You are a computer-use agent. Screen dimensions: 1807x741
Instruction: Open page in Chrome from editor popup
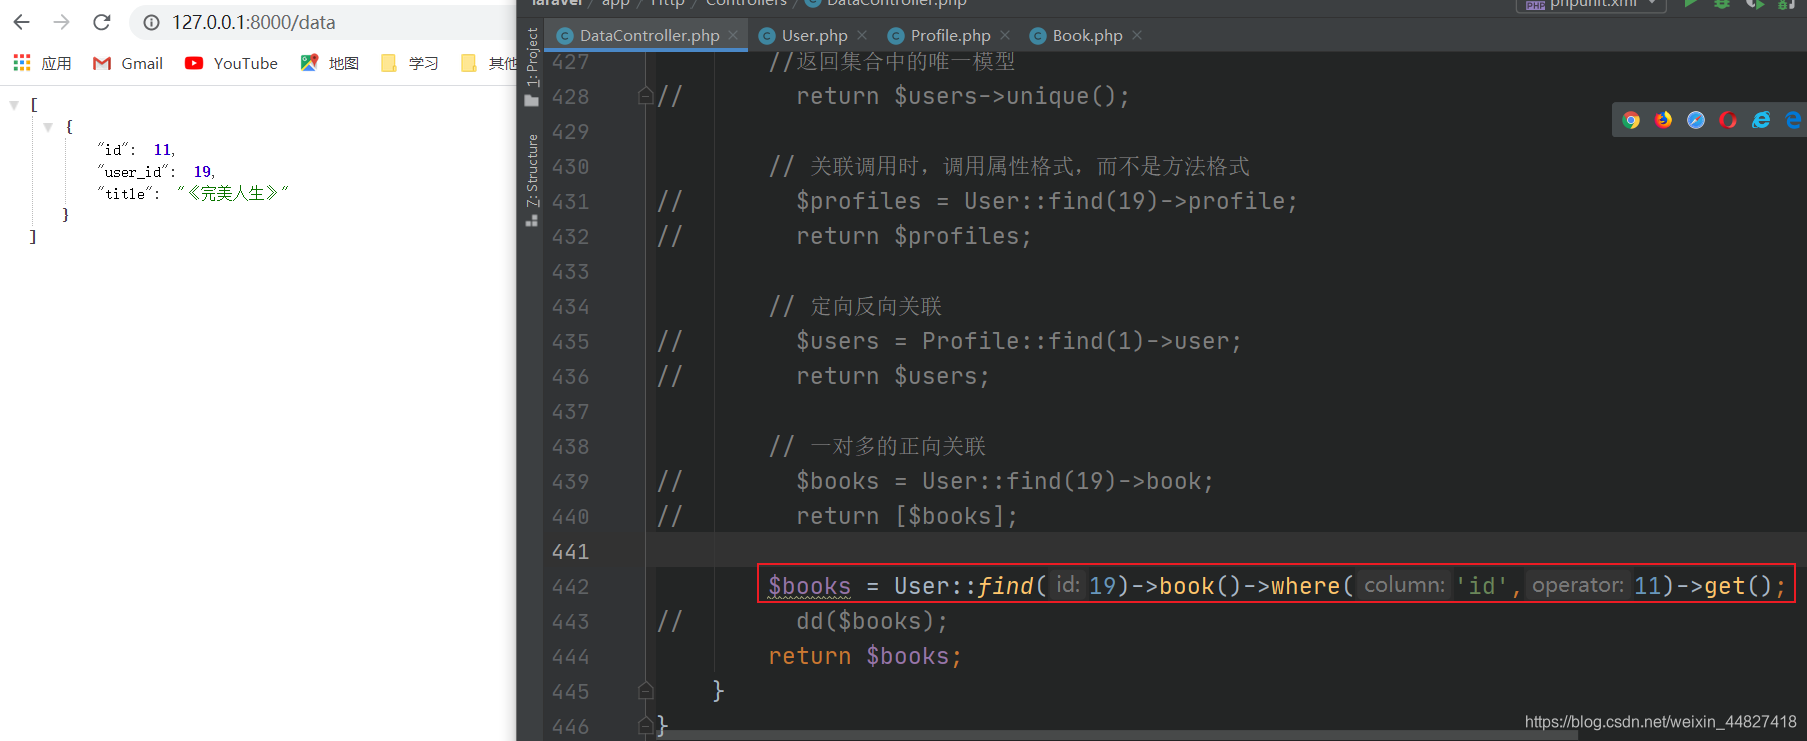pyautogui.click(x=1631, y=120)
